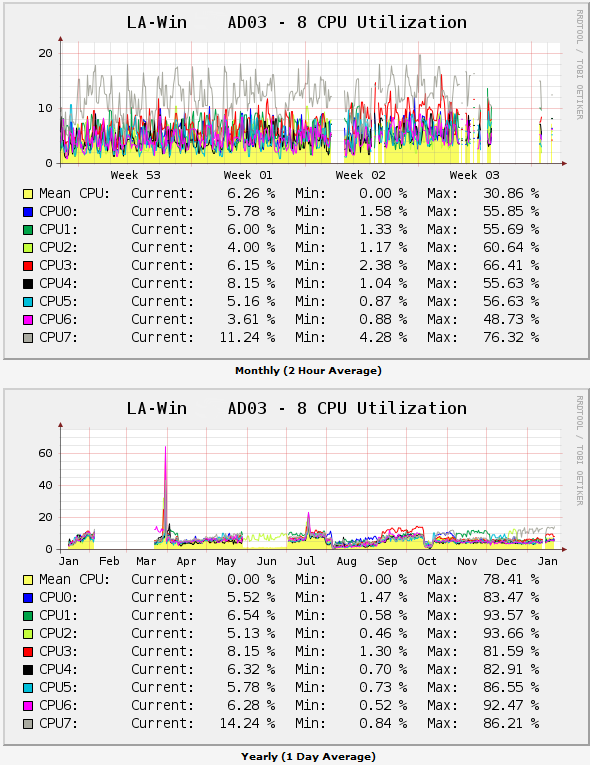Viewport: 590px width, 765px height.
Task: Click the 'Yearly (1 Day Average)' caption
Action: point(308,757)
